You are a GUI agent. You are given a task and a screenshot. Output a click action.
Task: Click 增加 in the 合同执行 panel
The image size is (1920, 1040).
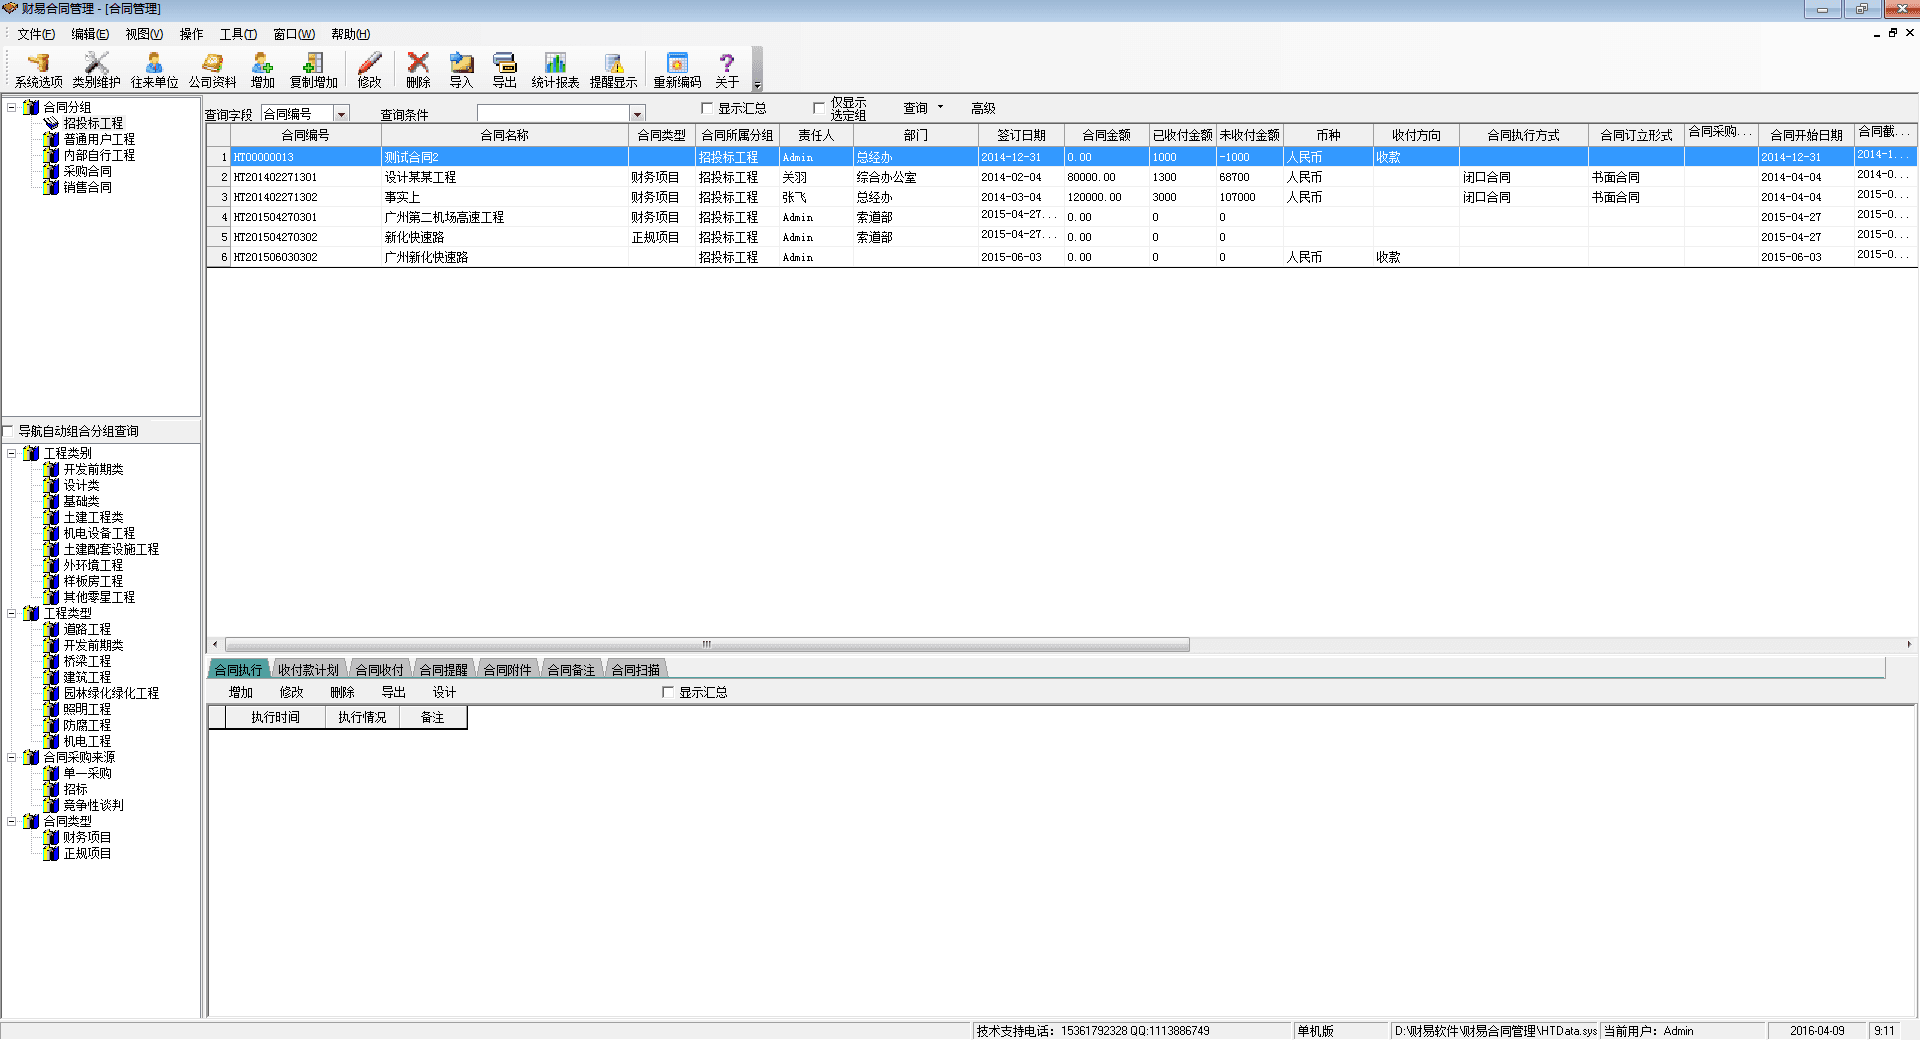pos(240,692)
